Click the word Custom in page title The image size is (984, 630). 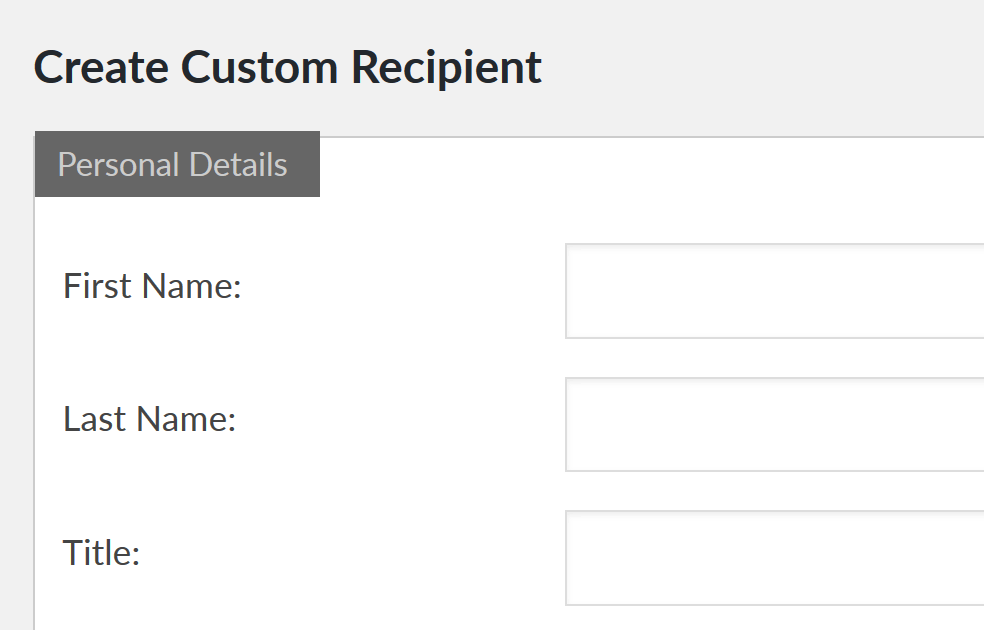pyautogui.click(x=259, y=68)
